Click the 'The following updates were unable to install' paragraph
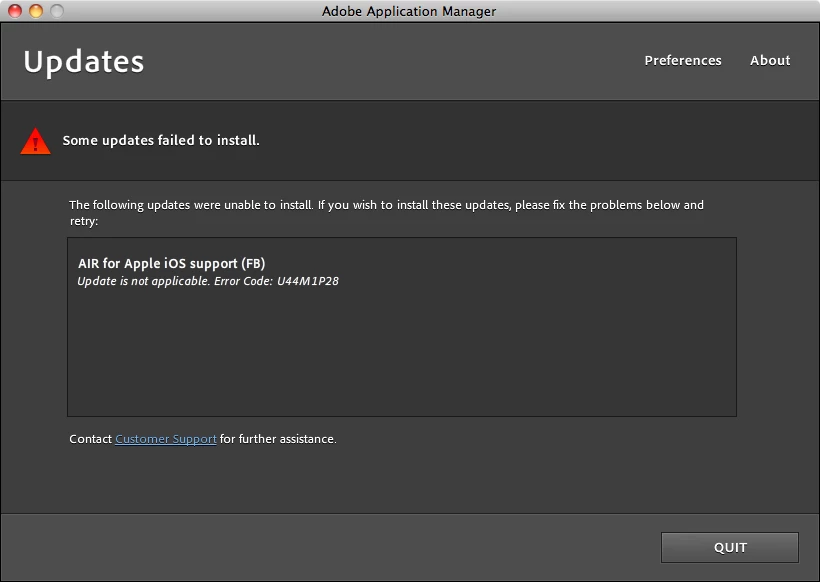The height and width of the screenshot is (582, 820). (386, 213)
